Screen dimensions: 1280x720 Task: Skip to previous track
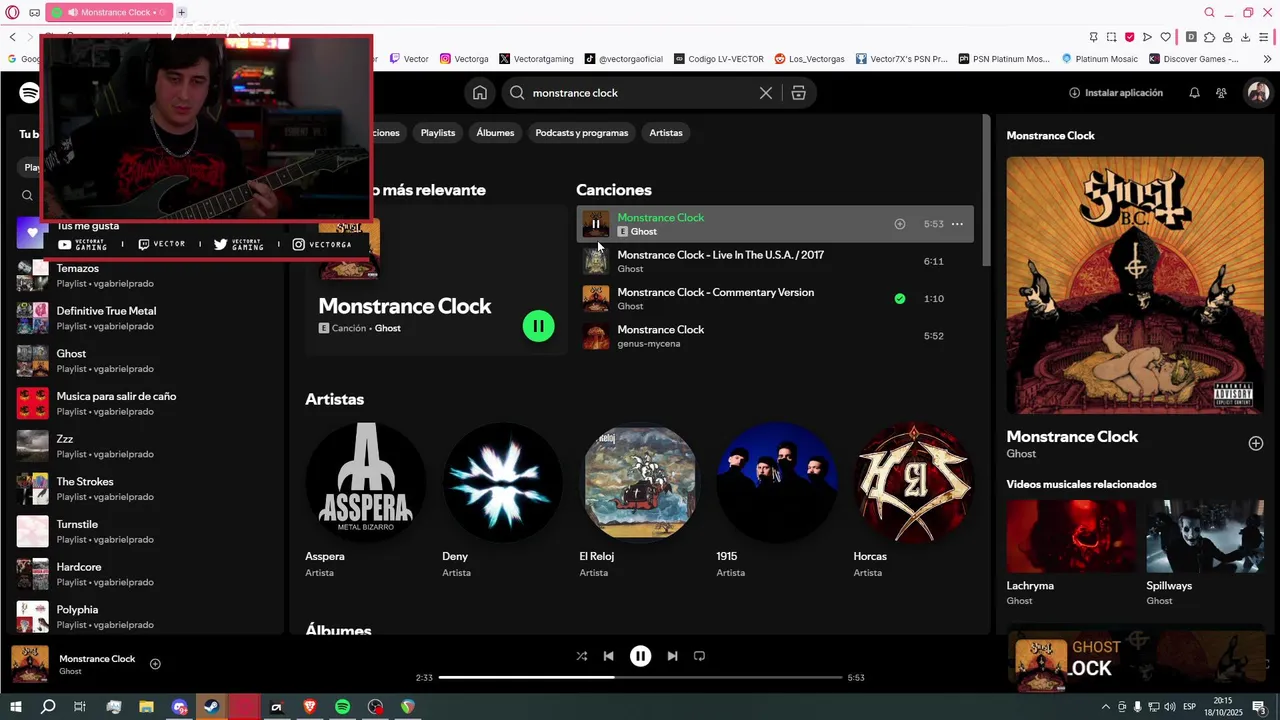[x=608, y=656]
